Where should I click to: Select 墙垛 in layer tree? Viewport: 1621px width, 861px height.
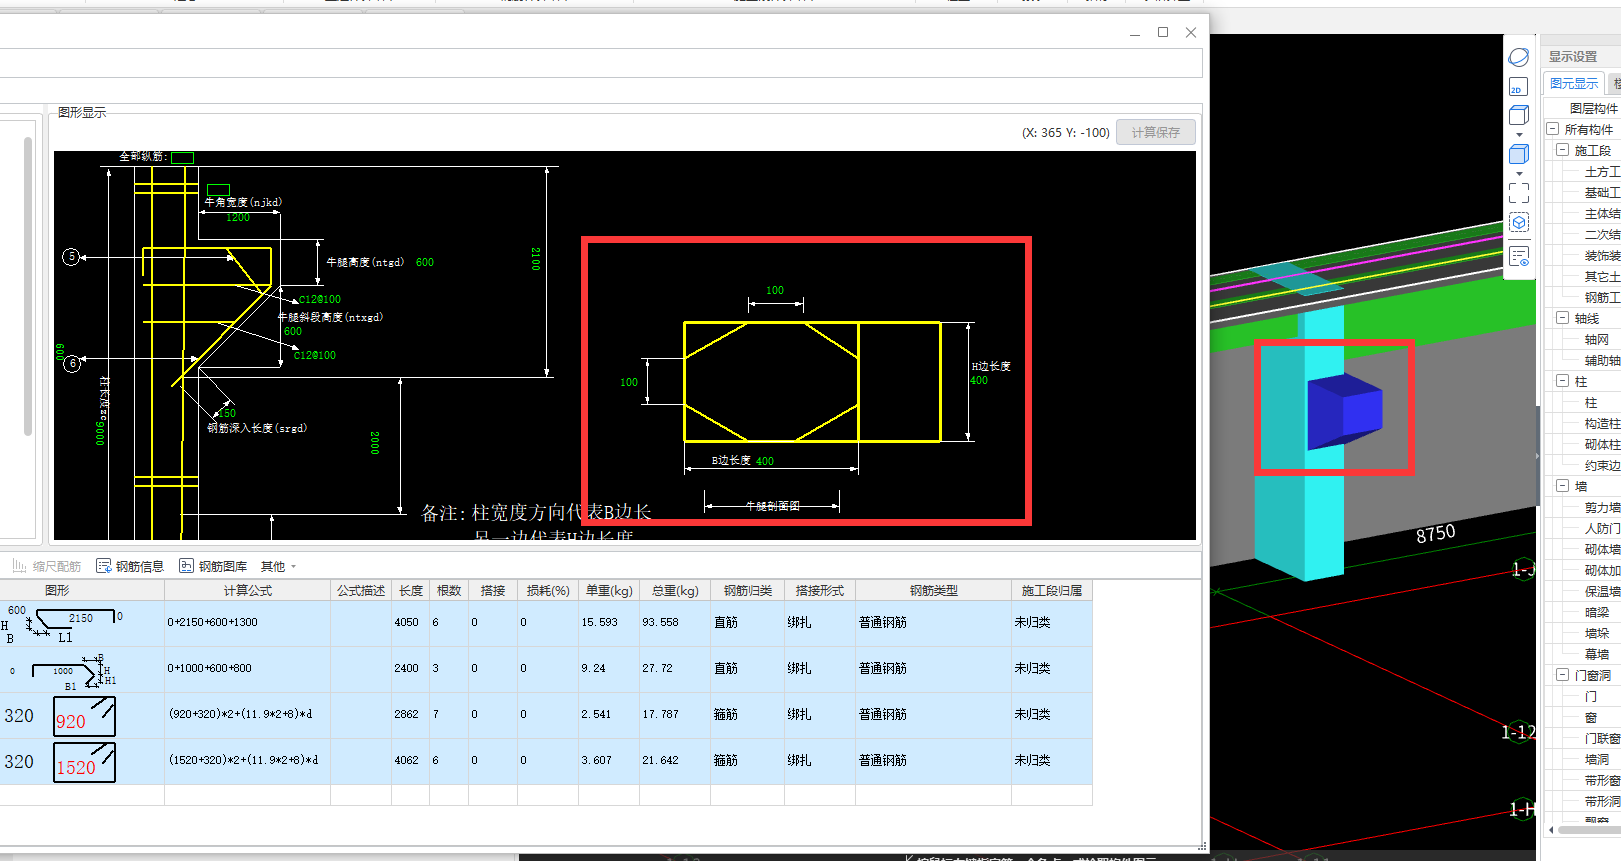(1597, 633)
